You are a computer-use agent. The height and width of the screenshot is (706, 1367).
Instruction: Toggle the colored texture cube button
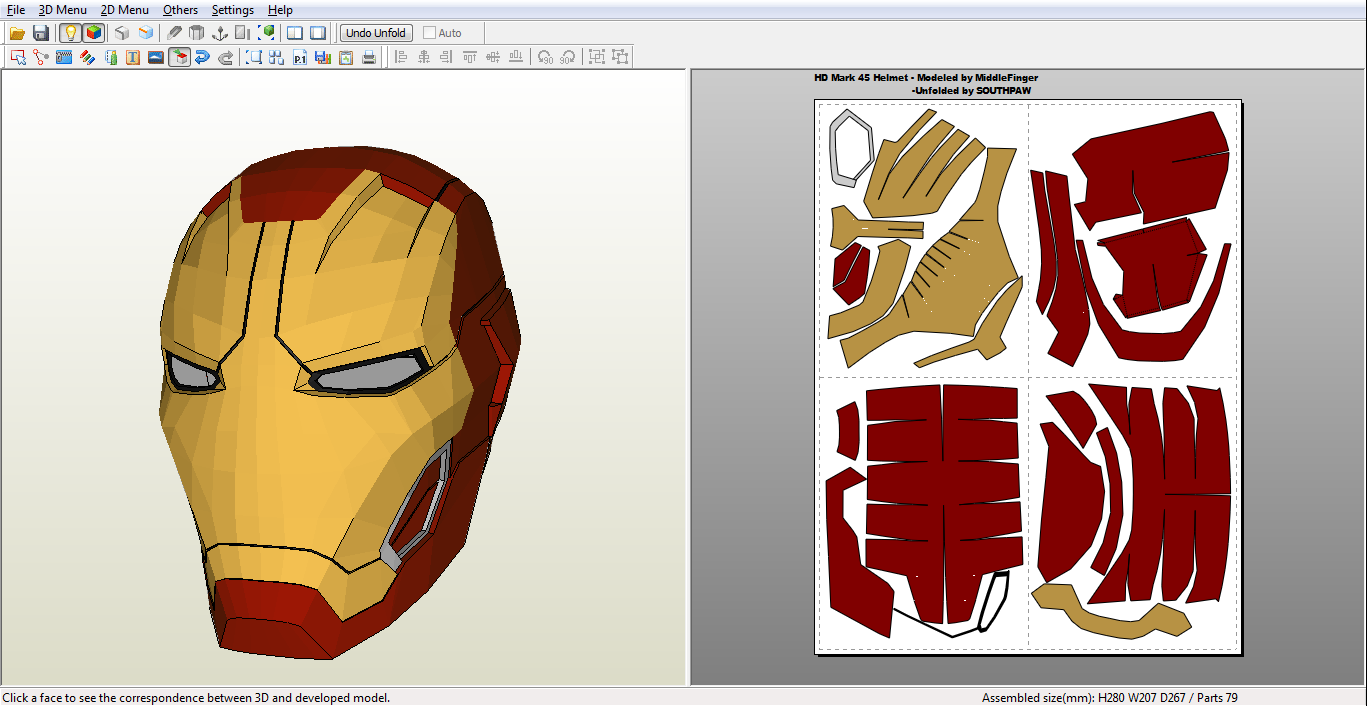pyautogui.click(x=93, y=33)
